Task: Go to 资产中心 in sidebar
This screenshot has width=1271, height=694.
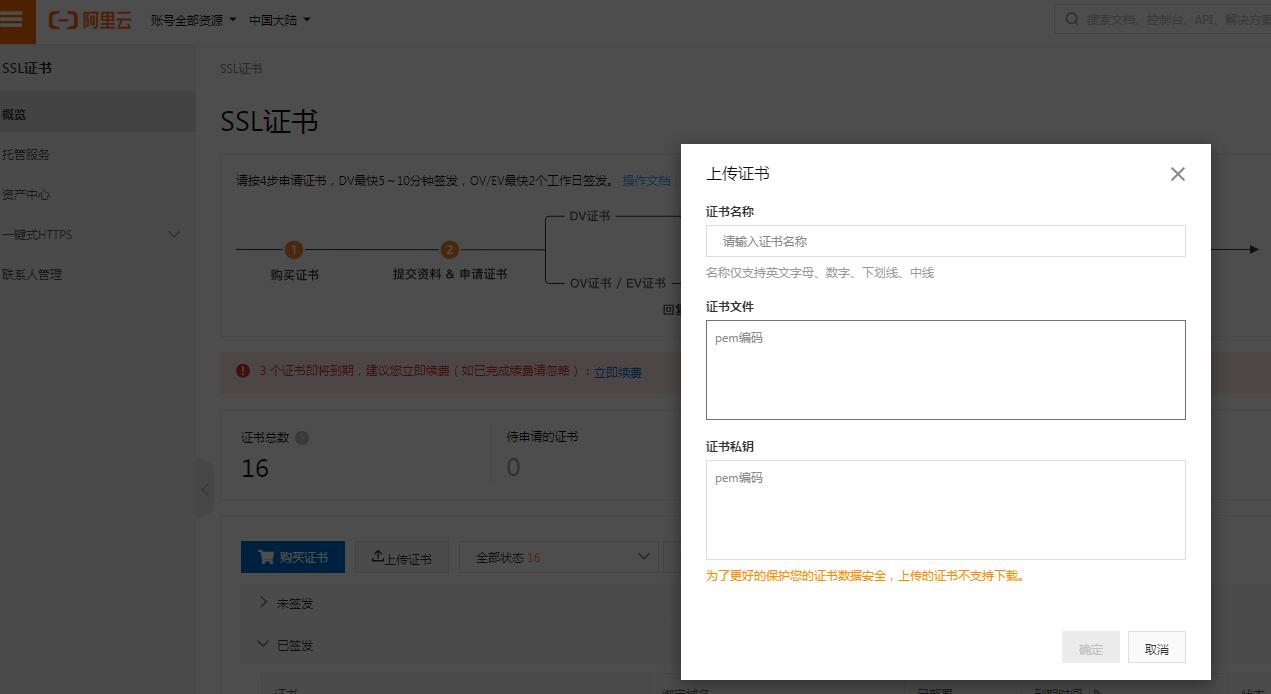Action: [26, 194]
